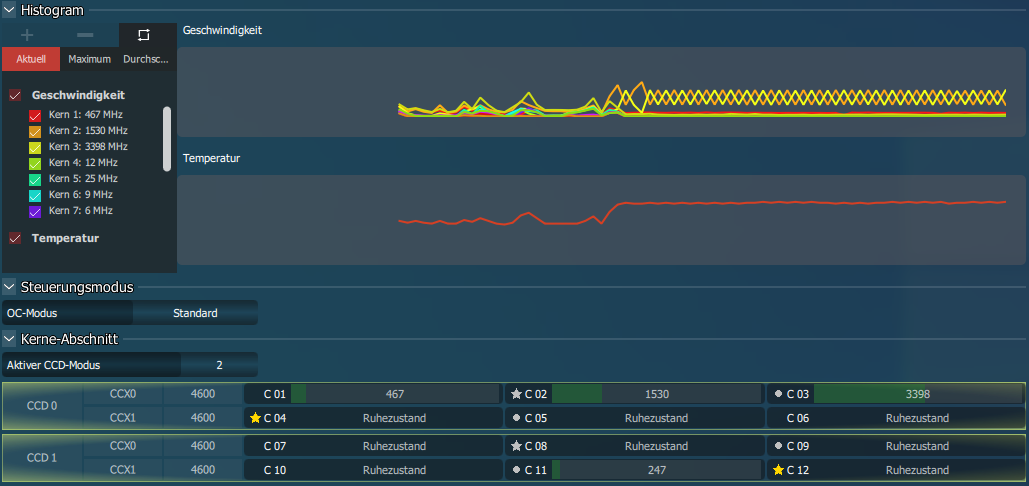Click the gray star icon next to C 02
This screenshot has width=1029, height=486.
tap(516, 394)
